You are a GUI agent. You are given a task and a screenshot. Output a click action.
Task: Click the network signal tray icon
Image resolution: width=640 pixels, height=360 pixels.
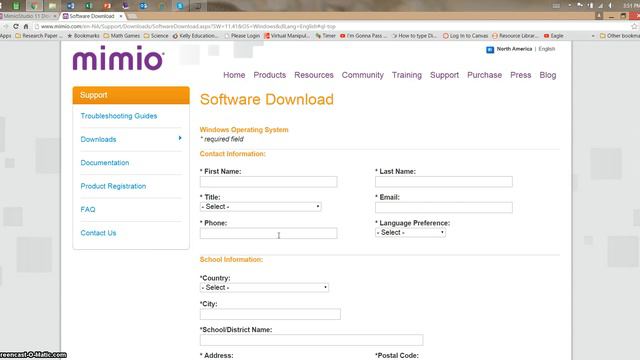(600, 6)
